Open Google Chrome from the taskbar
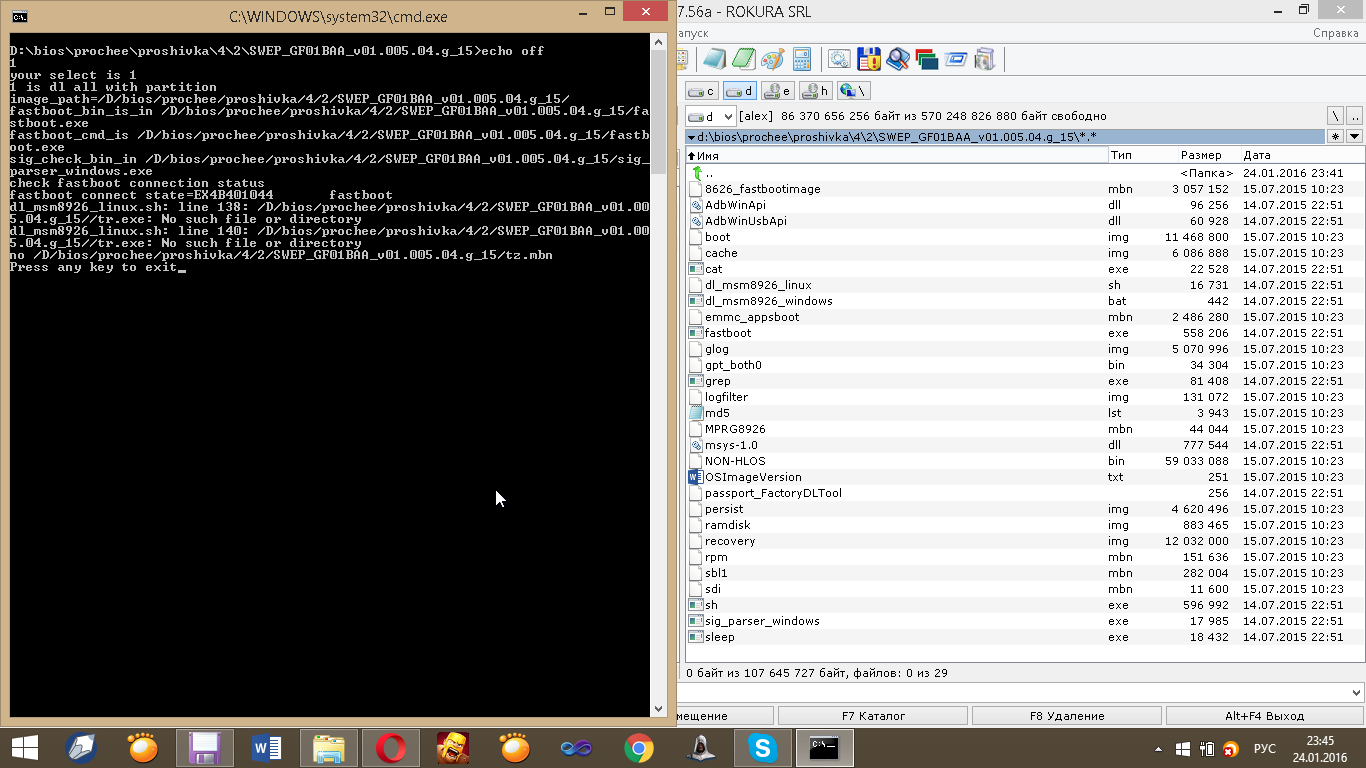The width and height of the screenshot is (1366, 768). (638, 747)
